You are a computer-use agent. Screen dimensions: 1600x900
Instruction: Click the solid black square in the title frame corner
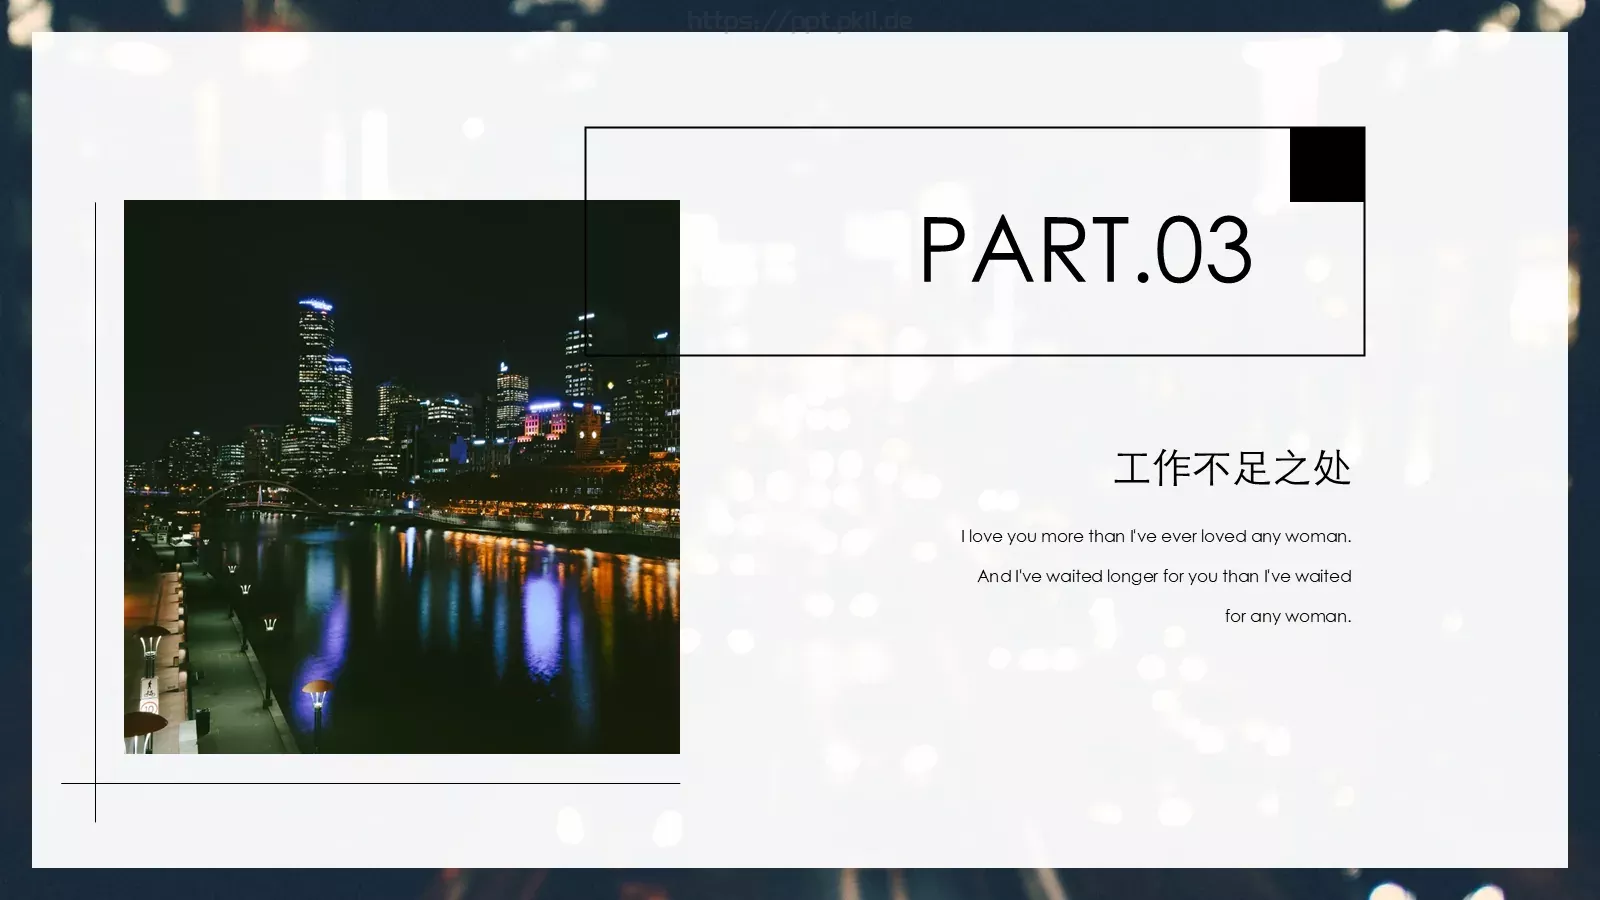1327,164
